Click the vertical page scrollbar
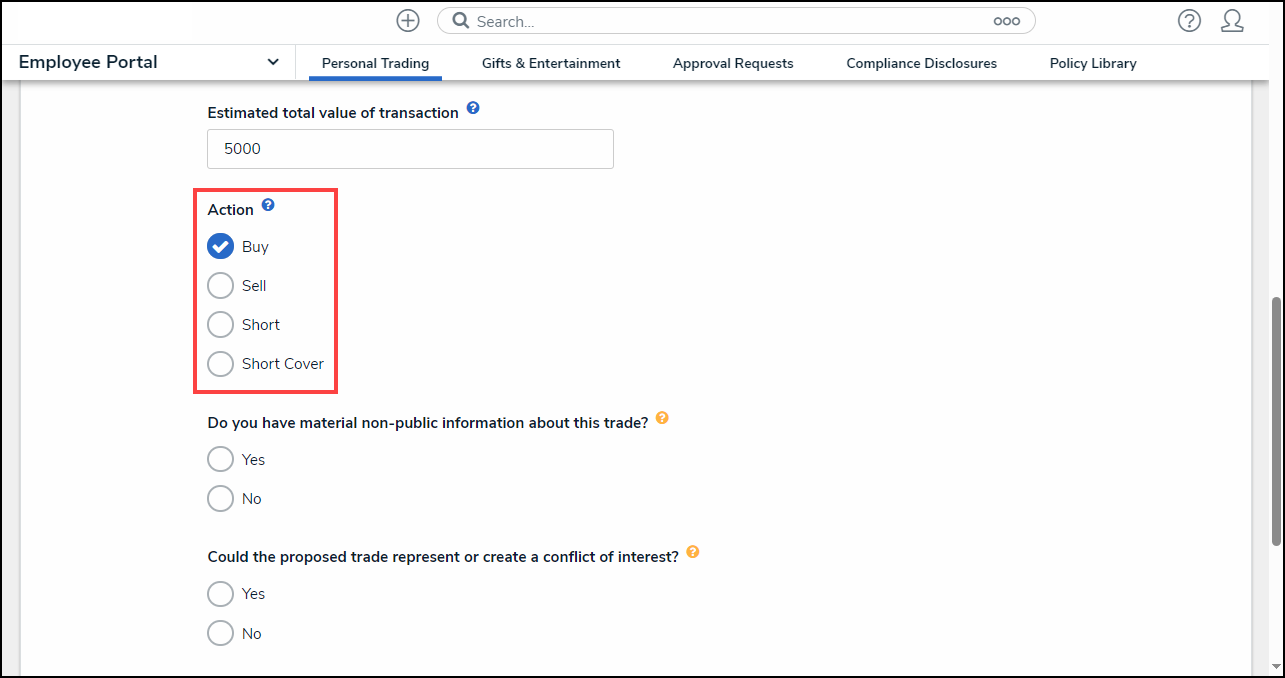The width and height of the screenshot is (1285, 678). coord(1275,420)
